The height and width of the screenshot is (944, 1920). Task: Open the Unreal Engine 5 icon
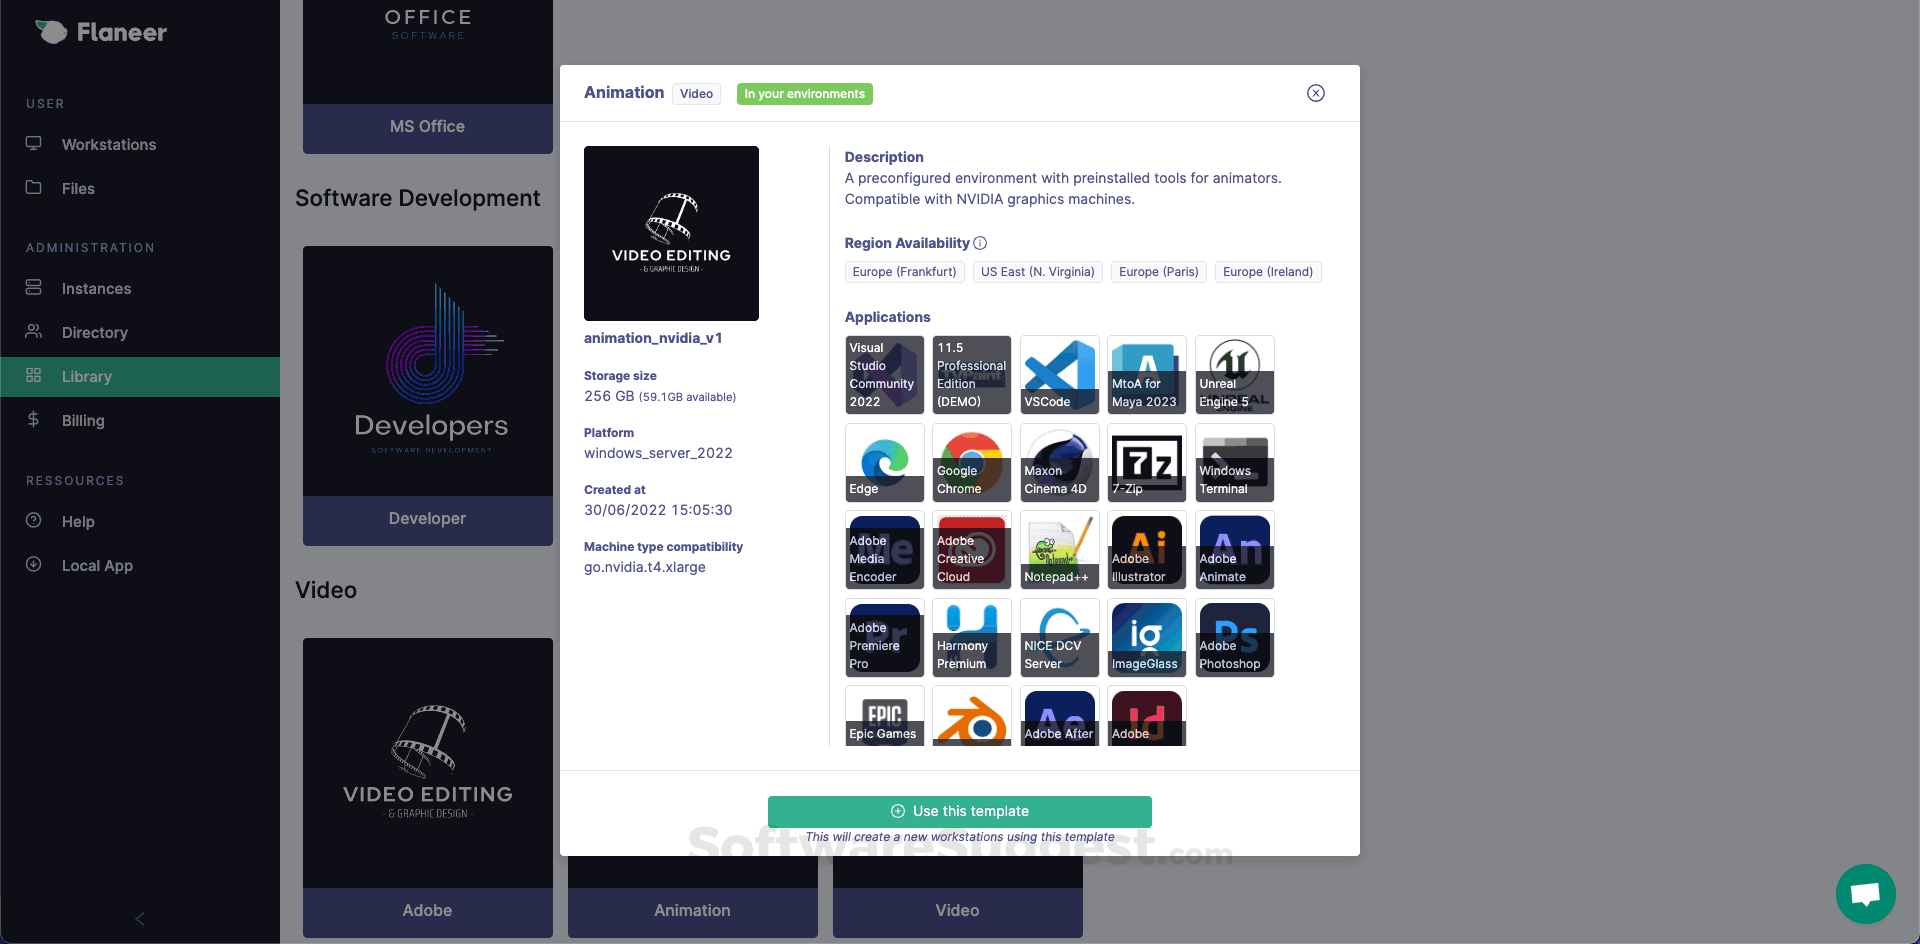[x=1234, y=375]
